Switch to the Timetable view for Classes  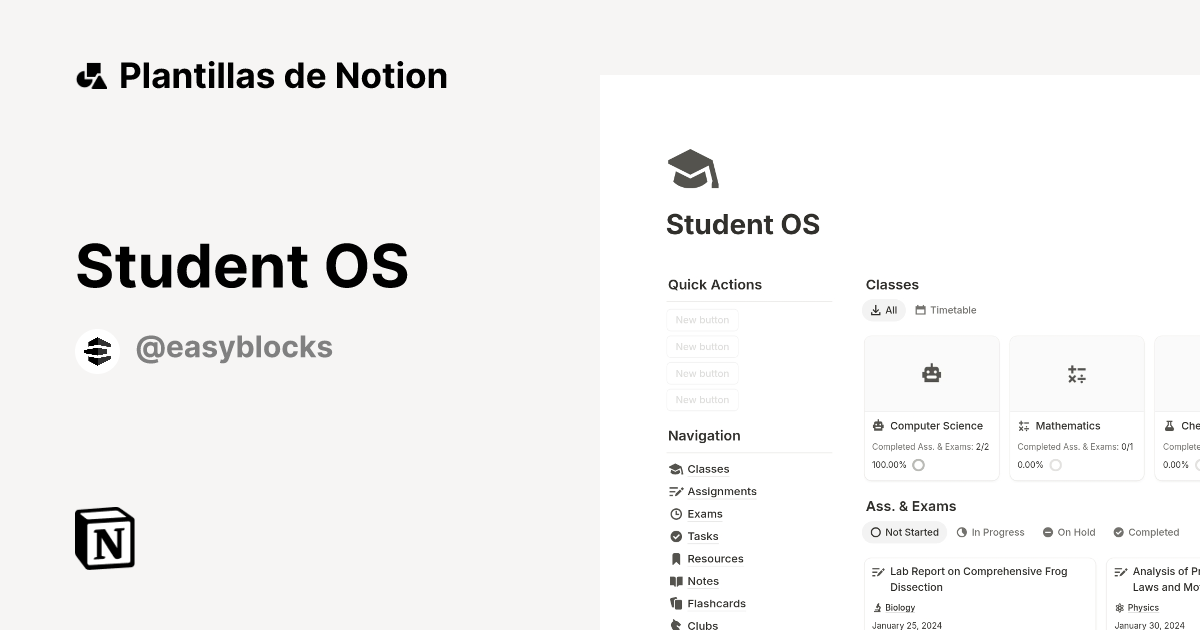[945, 310]
